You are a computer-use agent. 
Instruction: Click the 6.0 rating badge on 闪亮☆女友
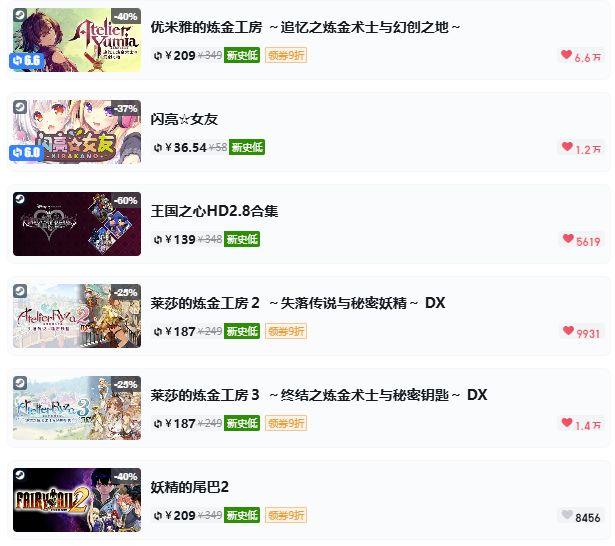coord(27,153)
